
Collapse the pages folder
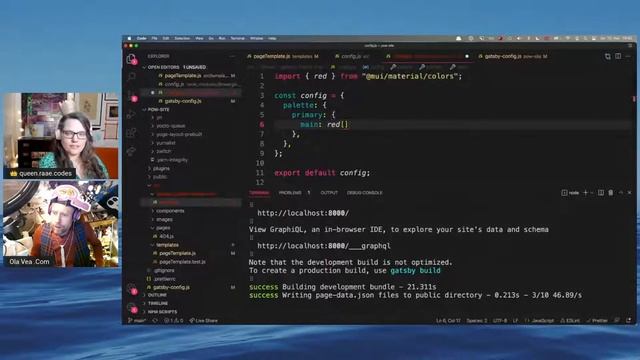tap(163, 228)
